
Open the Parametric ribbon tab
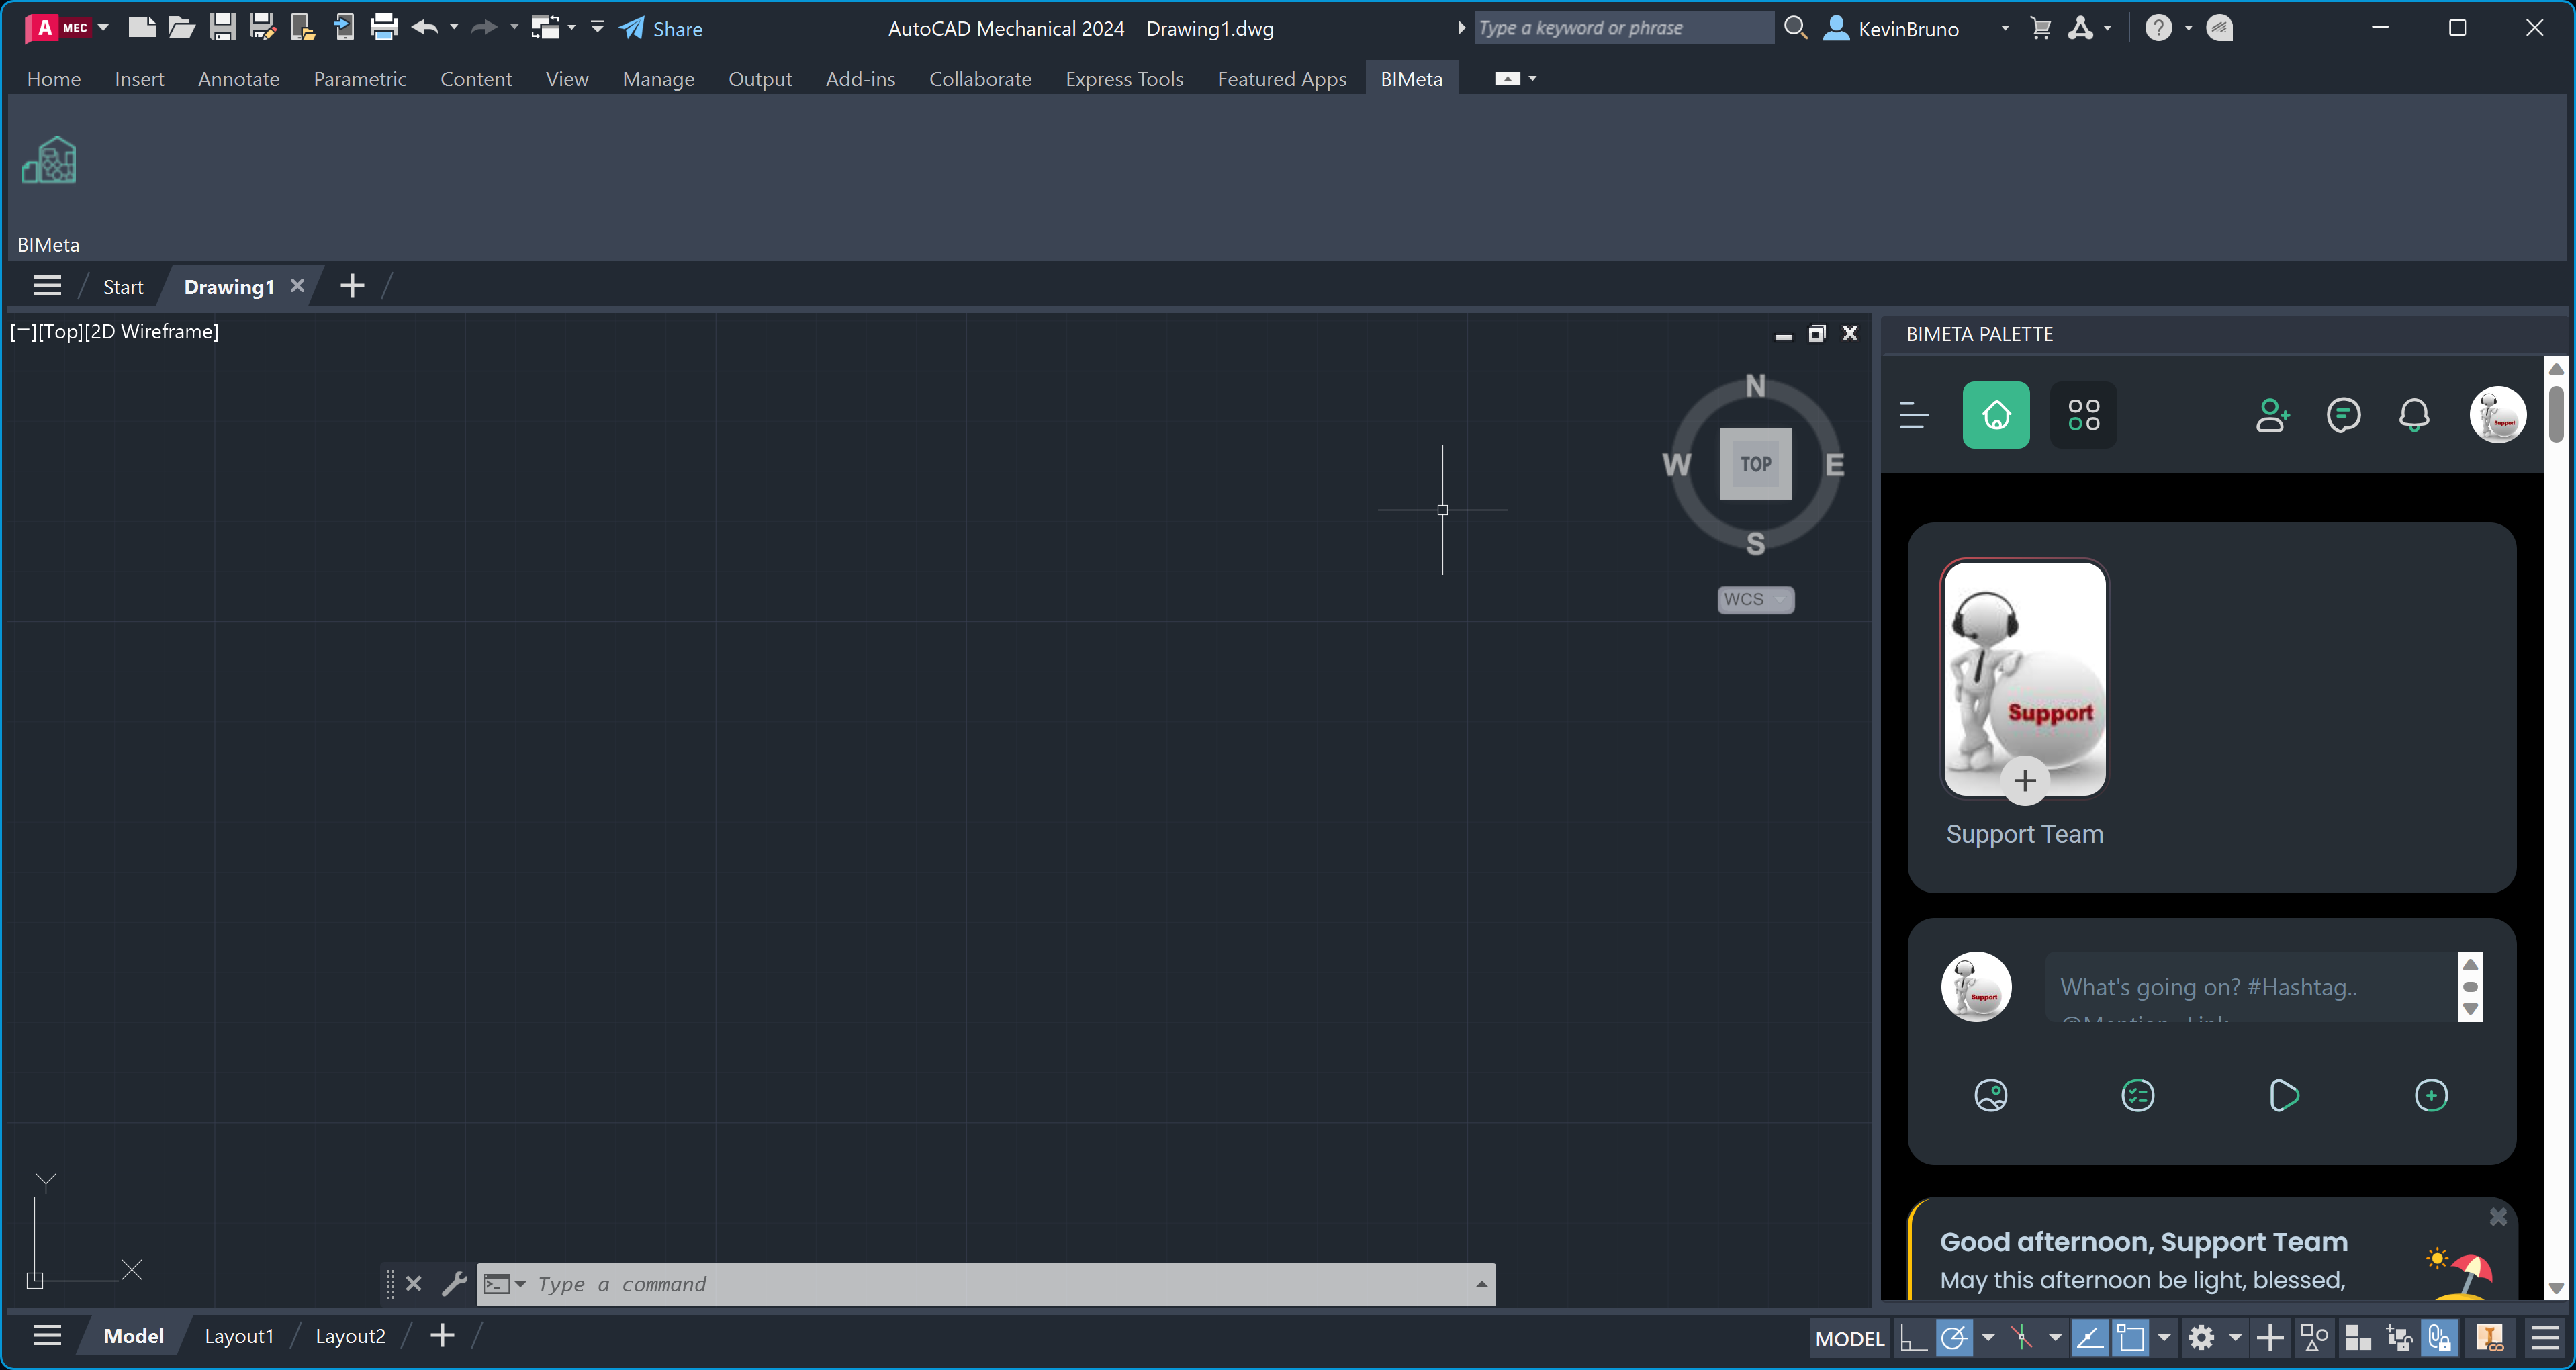click(x=360, y=79)
